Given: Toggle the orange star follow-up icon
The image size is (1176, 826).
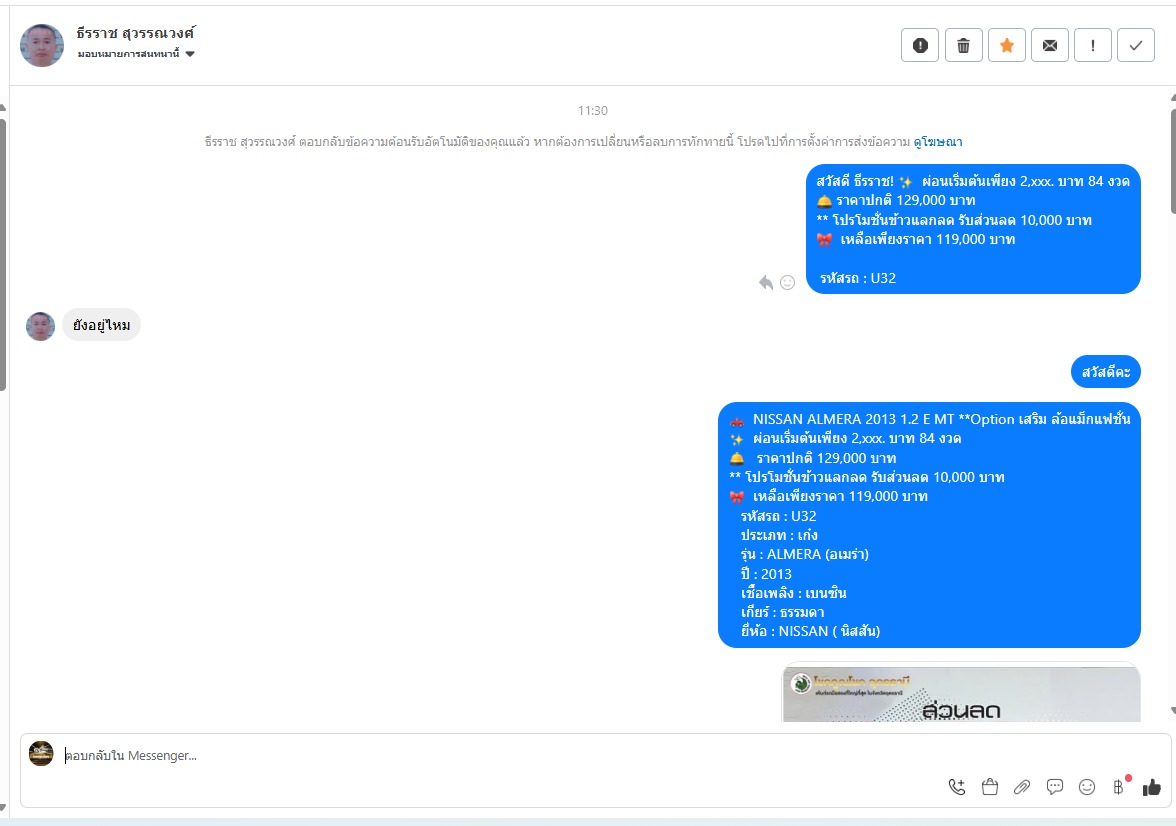Looking at the screenshot, I should click(1006, 46).
